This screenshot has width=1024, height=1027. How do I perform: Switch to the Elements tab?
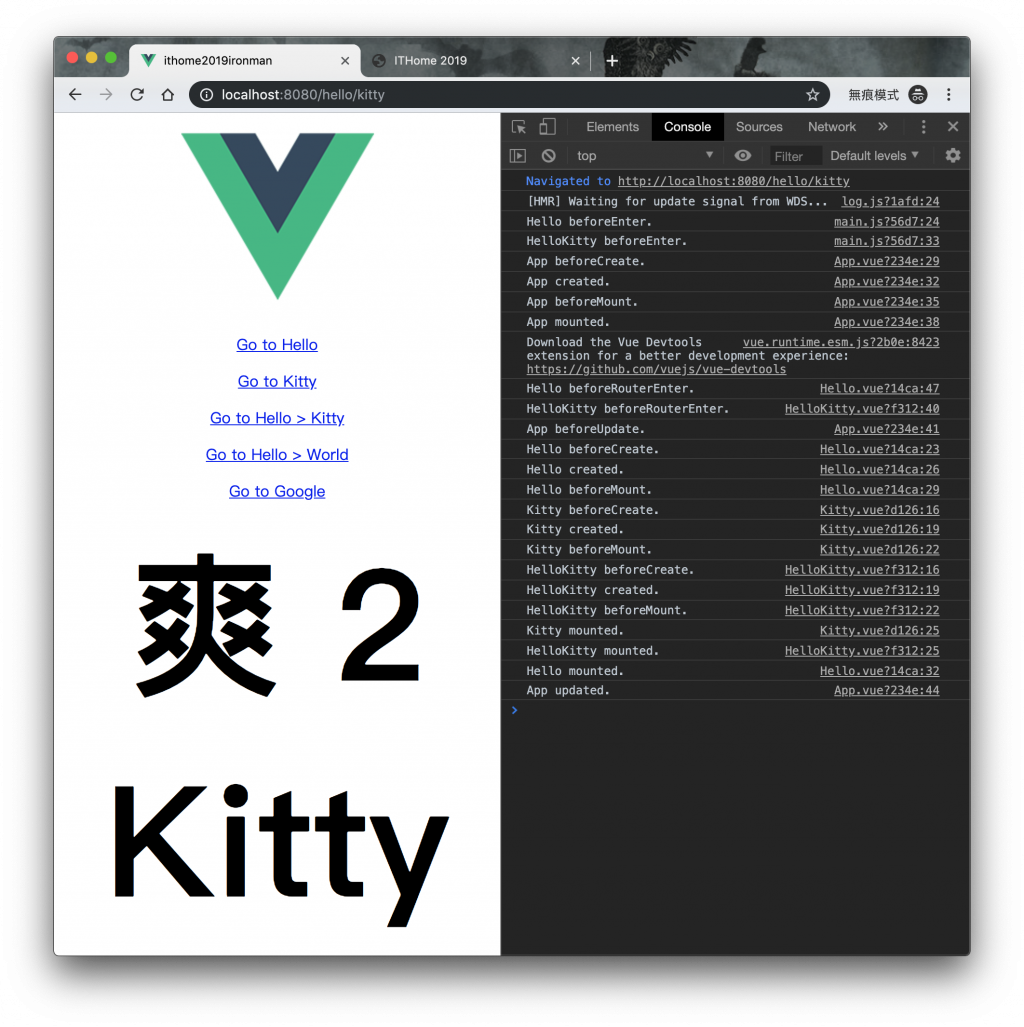[612, 126]
